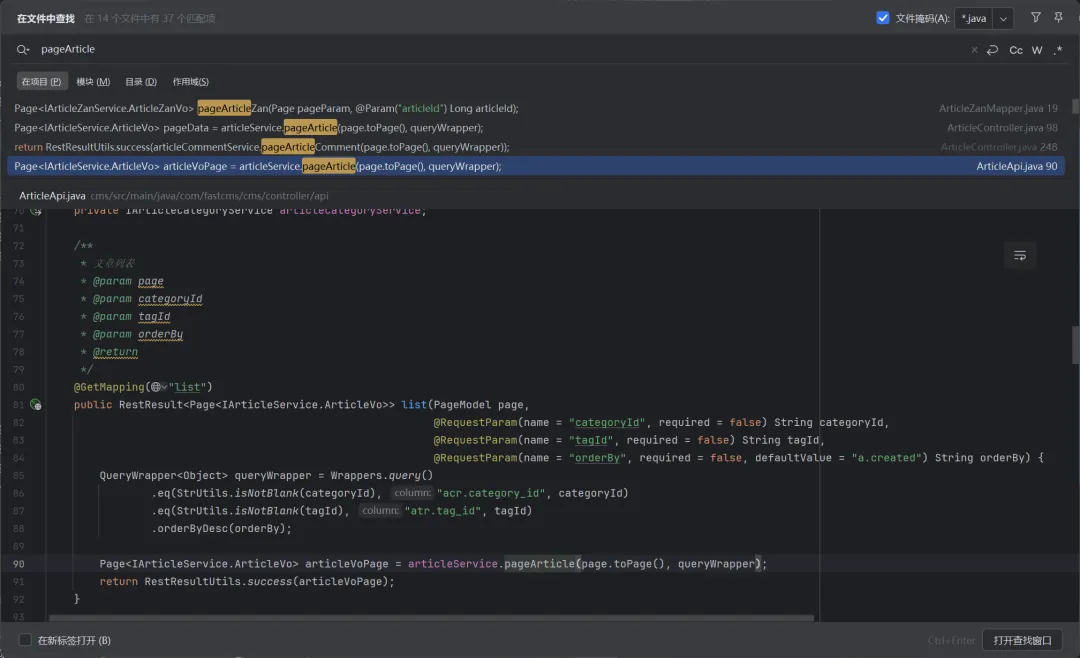Expand the *.java file mask dropdown
The height and width of the screenshot is (658, 1080).
click(1003, 18)
